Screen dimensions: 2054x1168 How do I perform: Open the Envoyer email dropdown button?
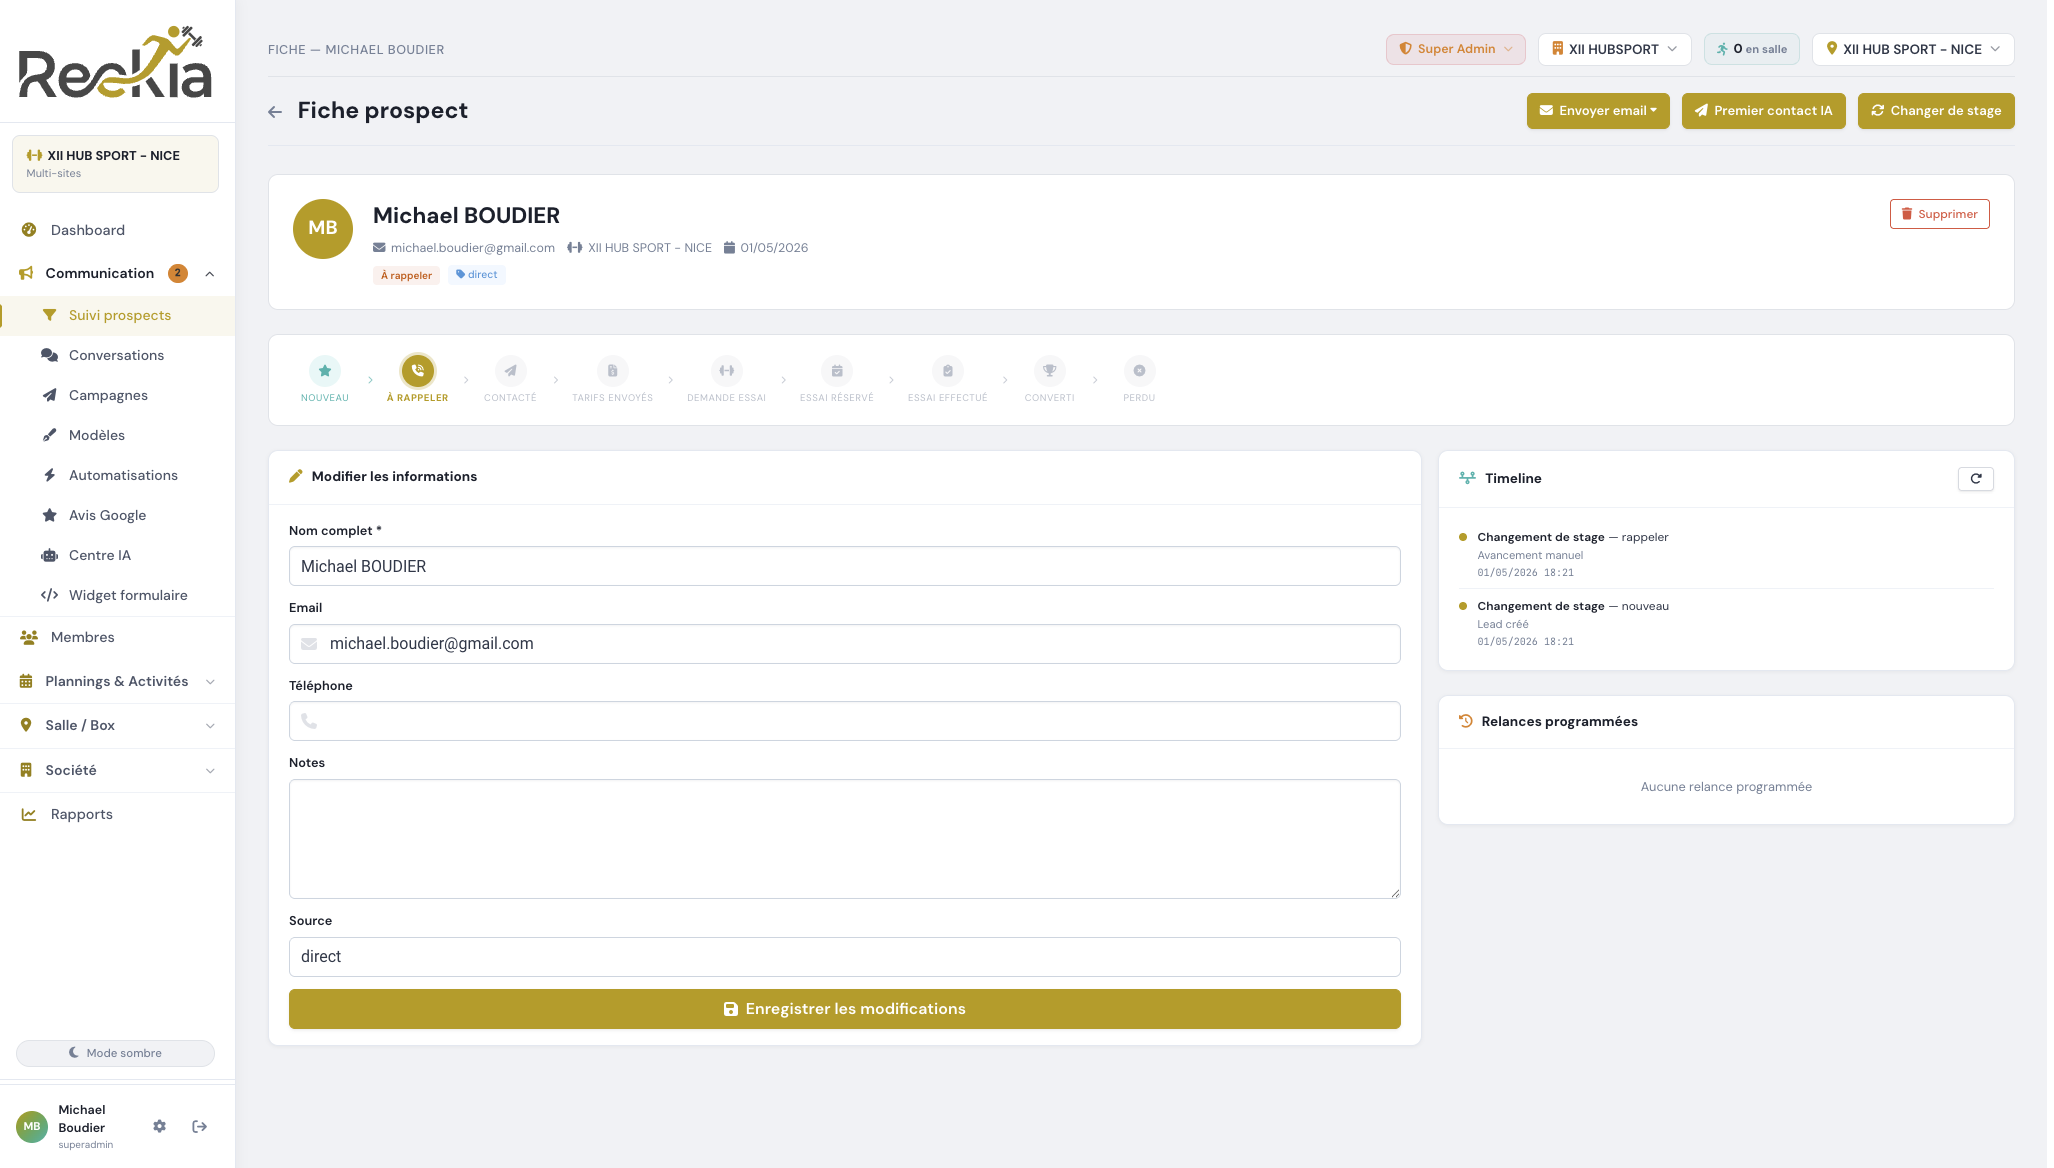point(1598,111)
